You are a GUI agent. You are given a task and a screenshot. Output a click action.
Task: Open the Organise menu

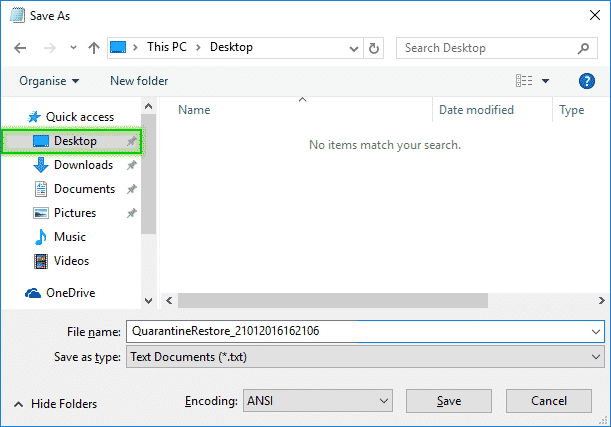tap(49, 81)
